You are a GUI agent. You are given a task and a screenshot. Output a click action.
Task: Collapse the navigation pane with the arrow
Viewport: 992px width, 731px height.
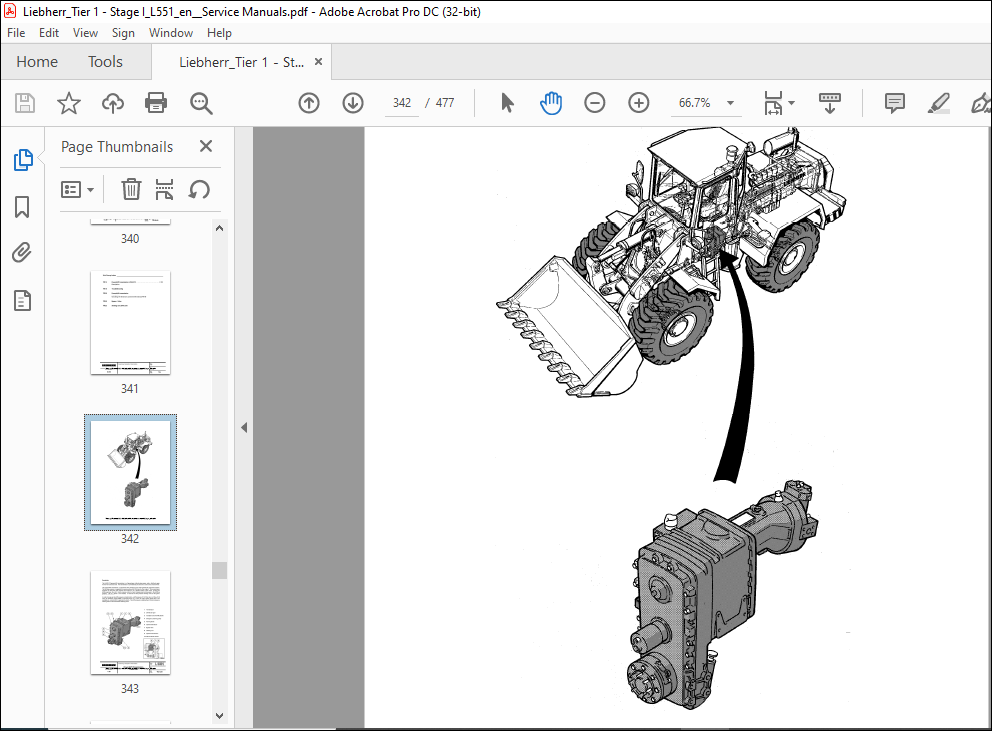[244, 428]
